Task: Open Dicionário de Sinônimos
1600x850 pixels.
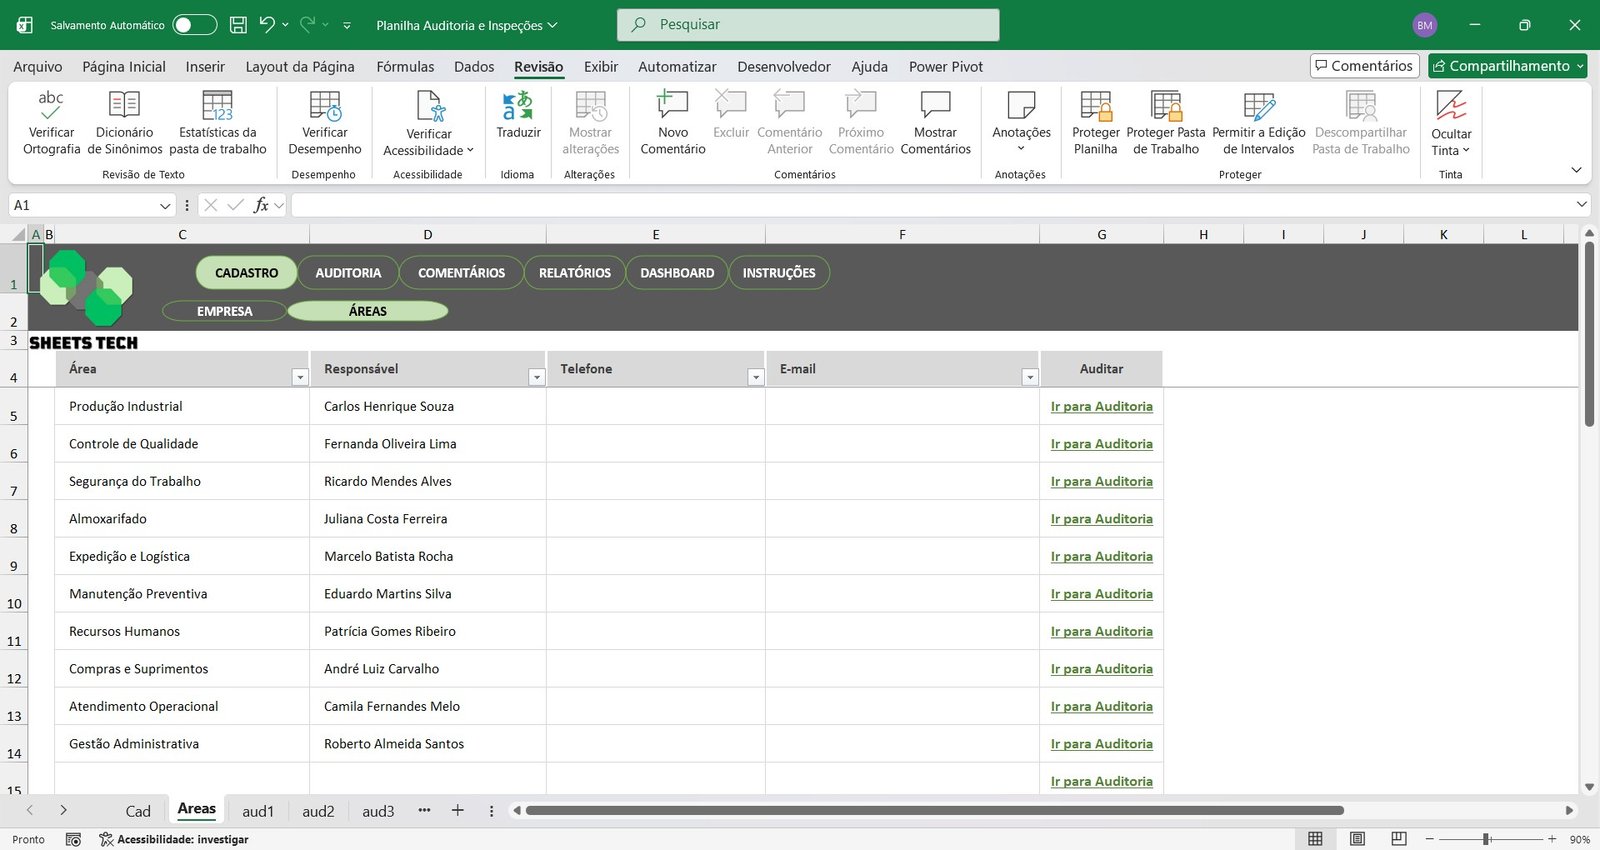Action: (124, 122)
